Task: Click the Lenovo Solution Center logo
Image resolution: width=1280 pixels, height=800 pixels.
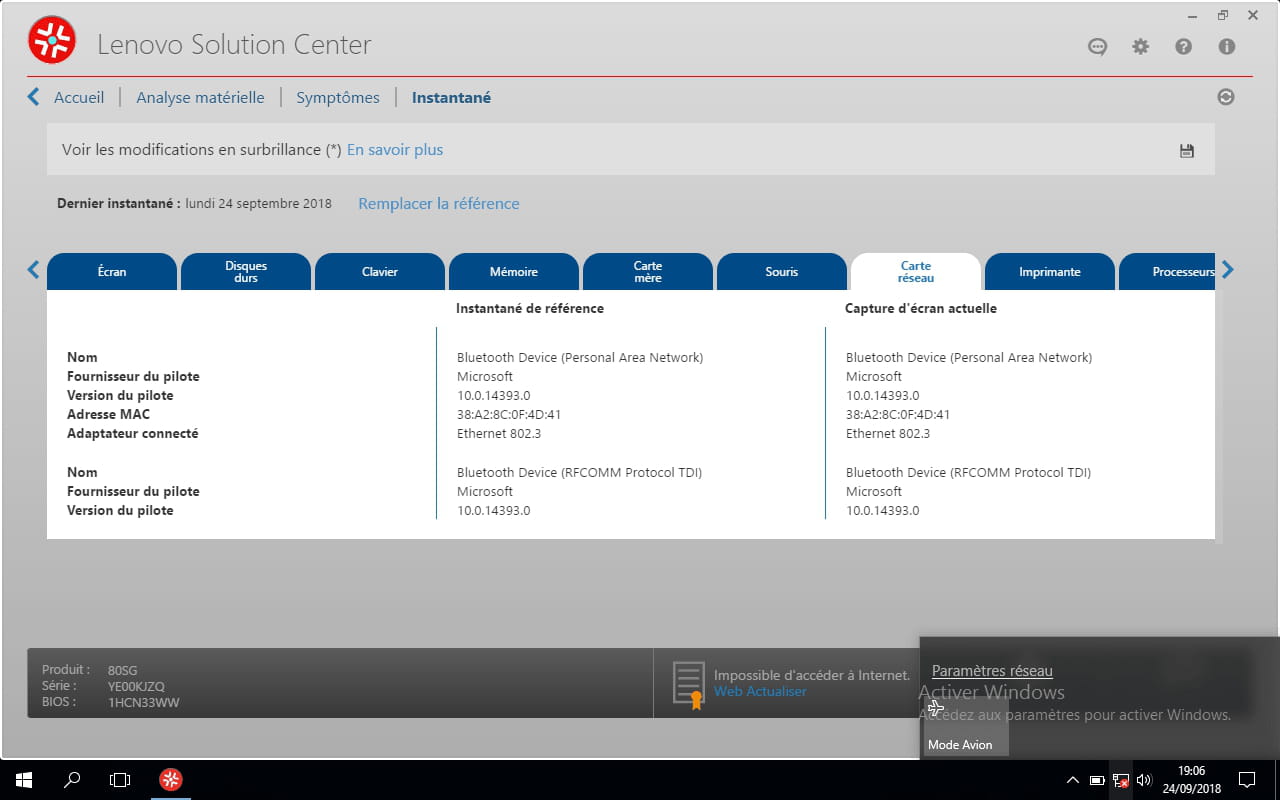Action: point(52,41)
